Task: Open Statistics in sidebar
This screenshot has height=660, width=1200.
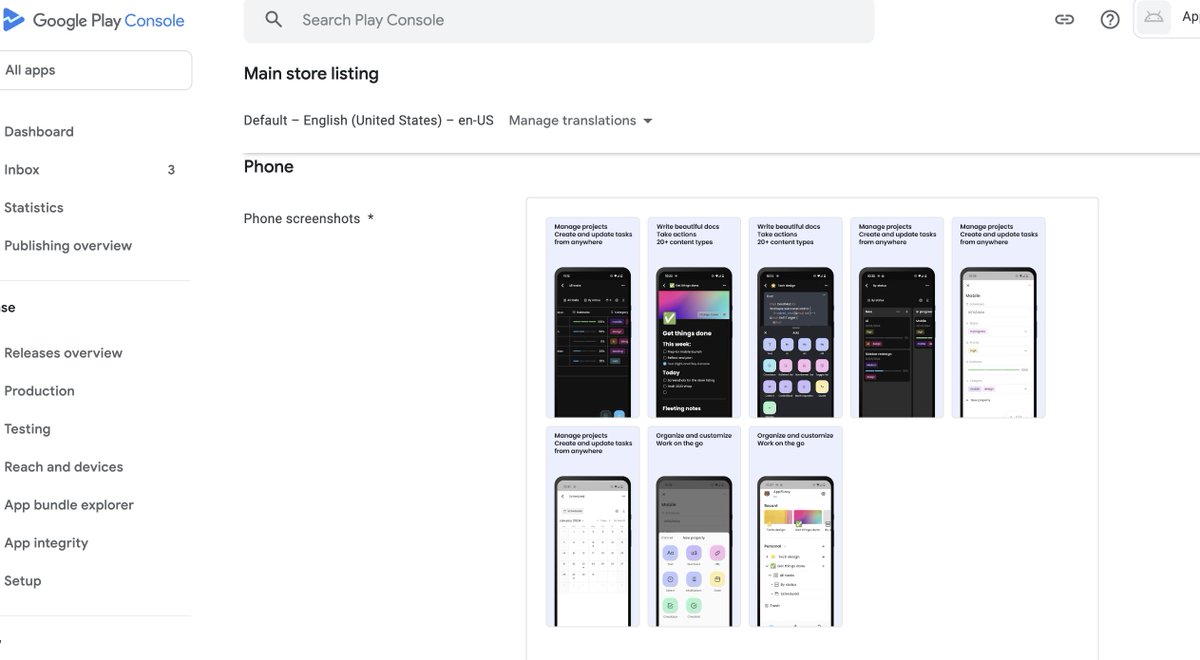Action: tap(34, 208)
